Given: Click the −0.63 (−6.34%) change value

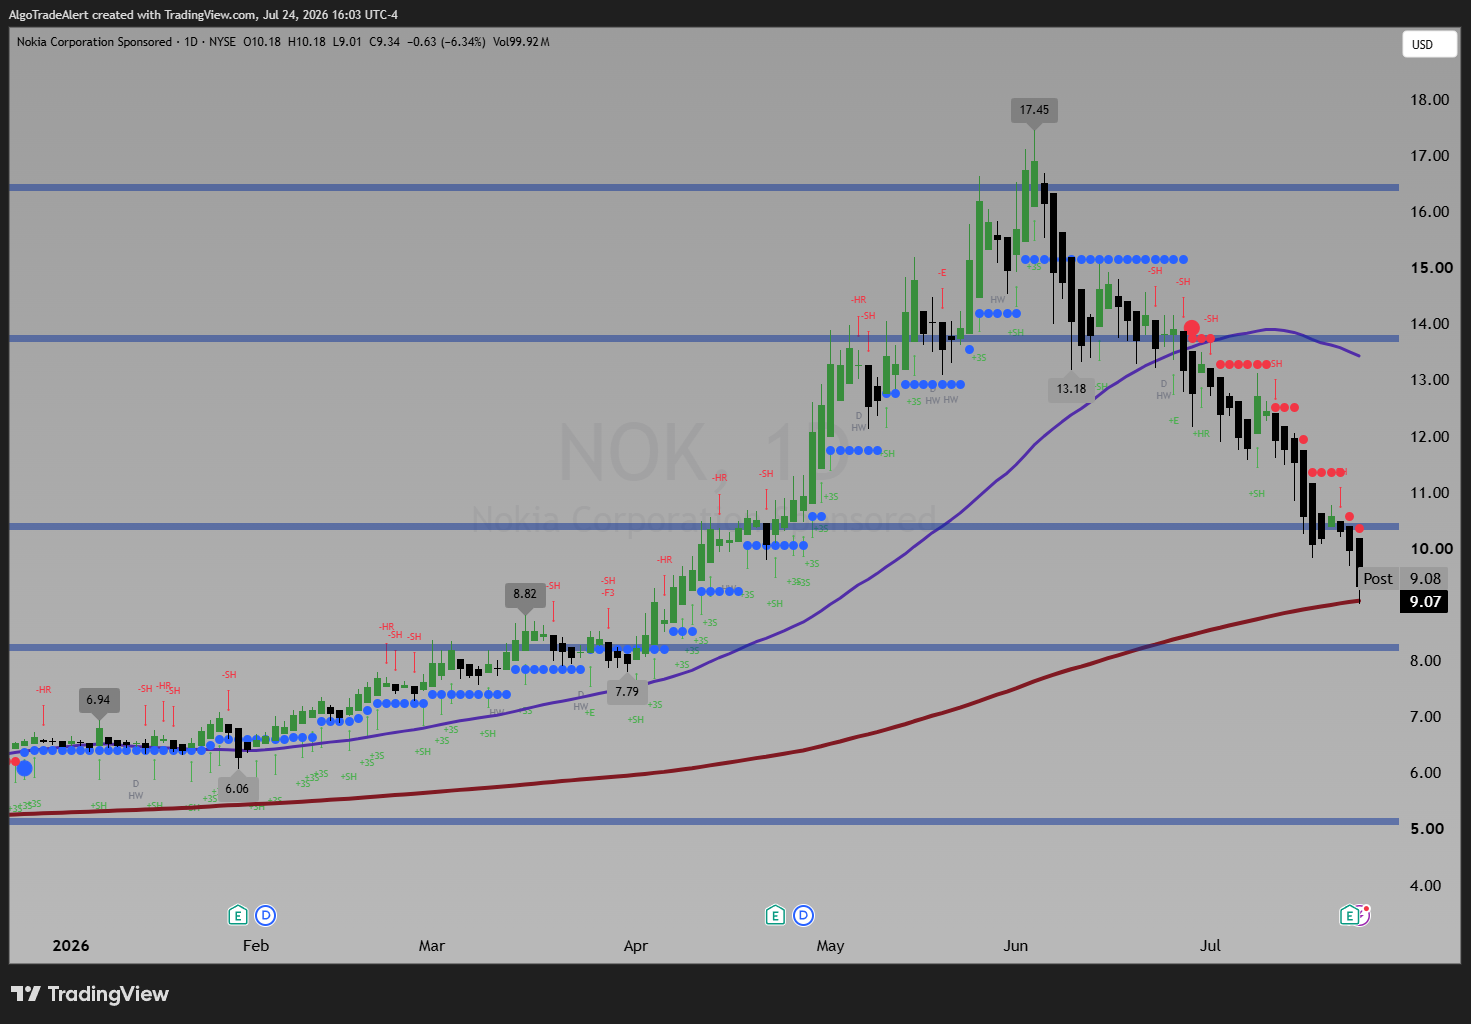Looking at the screenshot, I should tap(447, 42).
